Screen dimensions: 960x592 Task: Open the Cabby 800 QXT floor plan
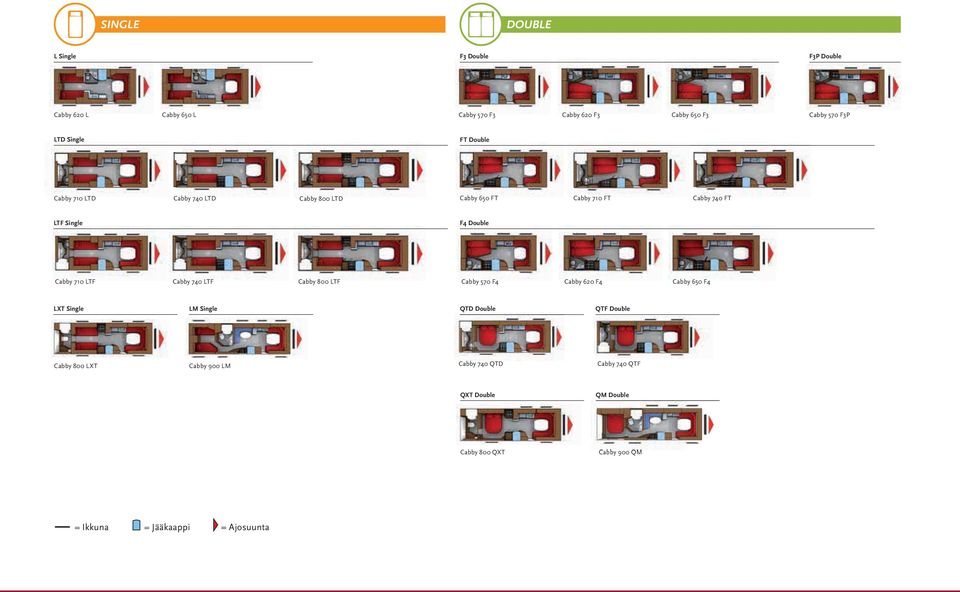coord(517,424)
